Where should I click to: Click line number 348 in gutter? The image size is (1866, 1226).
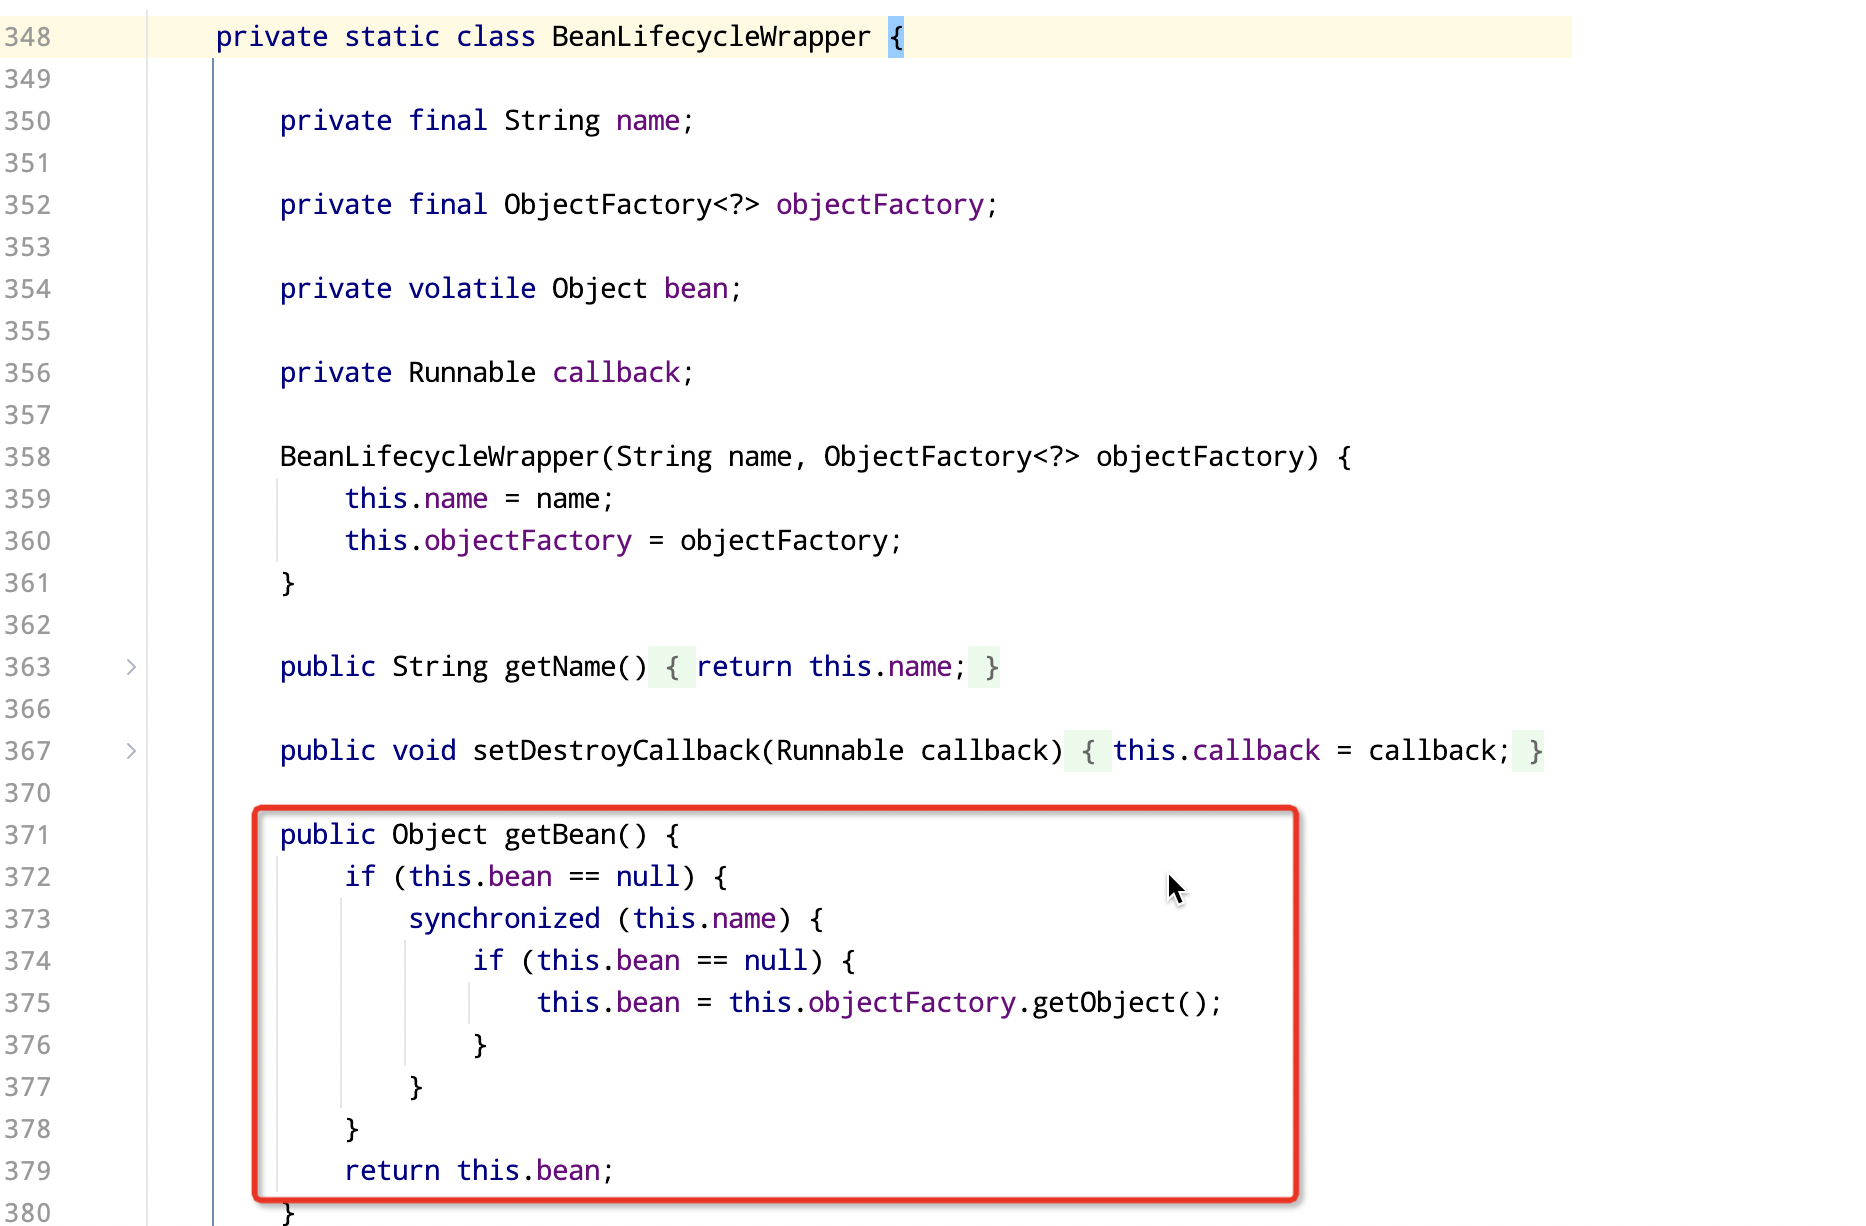pos(28,37)
